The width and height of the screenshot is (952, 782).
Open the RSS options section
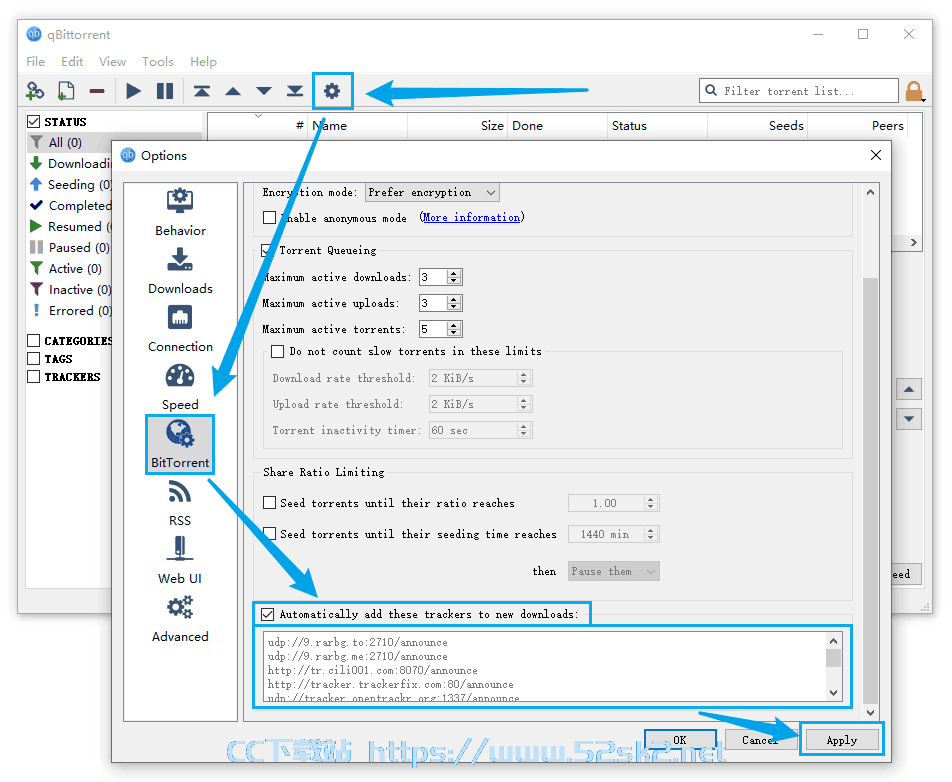[180, 503]
